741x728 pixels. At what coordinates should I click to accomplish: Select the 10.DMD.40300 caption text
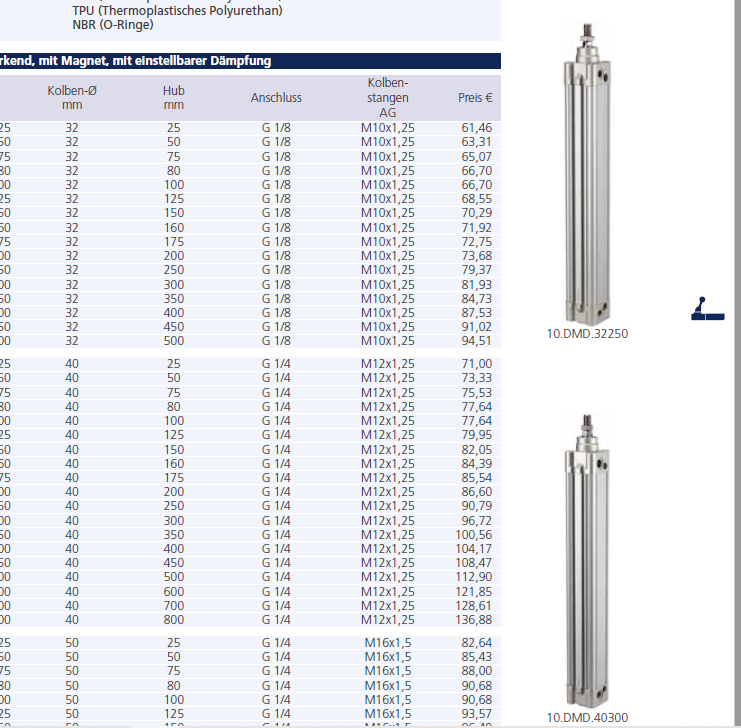pos(587,718)
